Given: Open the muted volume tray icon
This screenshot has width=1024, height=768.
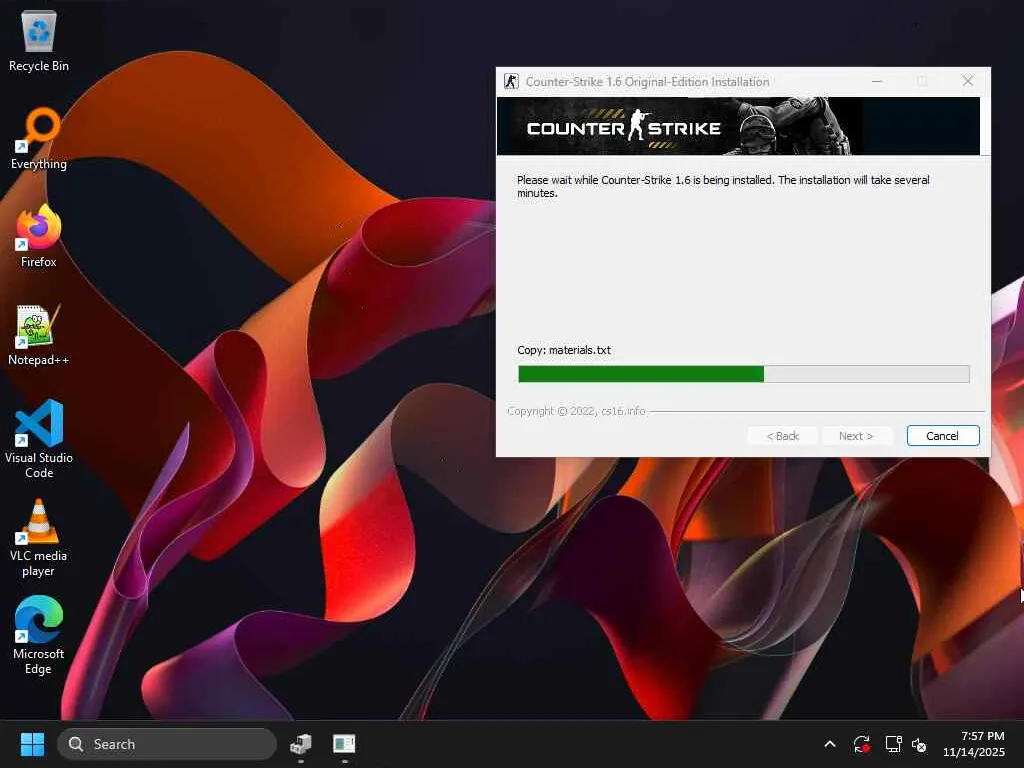Looking at the screenshot, I should (920, 744).
